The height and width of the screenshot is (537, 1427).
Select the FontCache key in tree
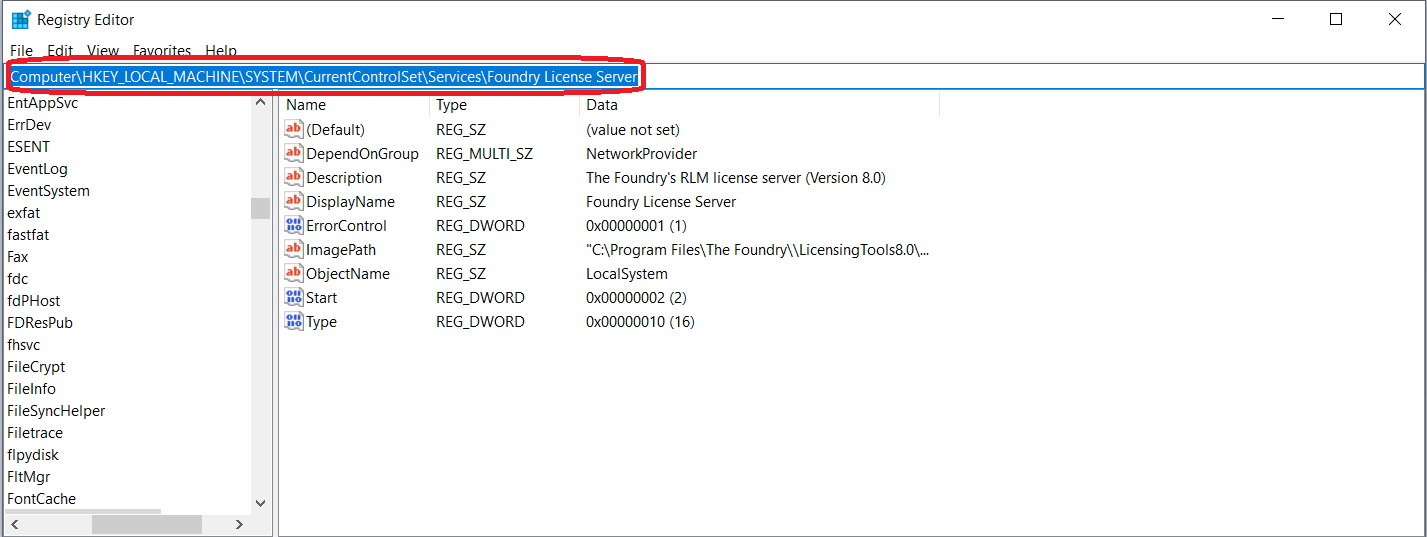pyautogui.click(x=41, y=499)
